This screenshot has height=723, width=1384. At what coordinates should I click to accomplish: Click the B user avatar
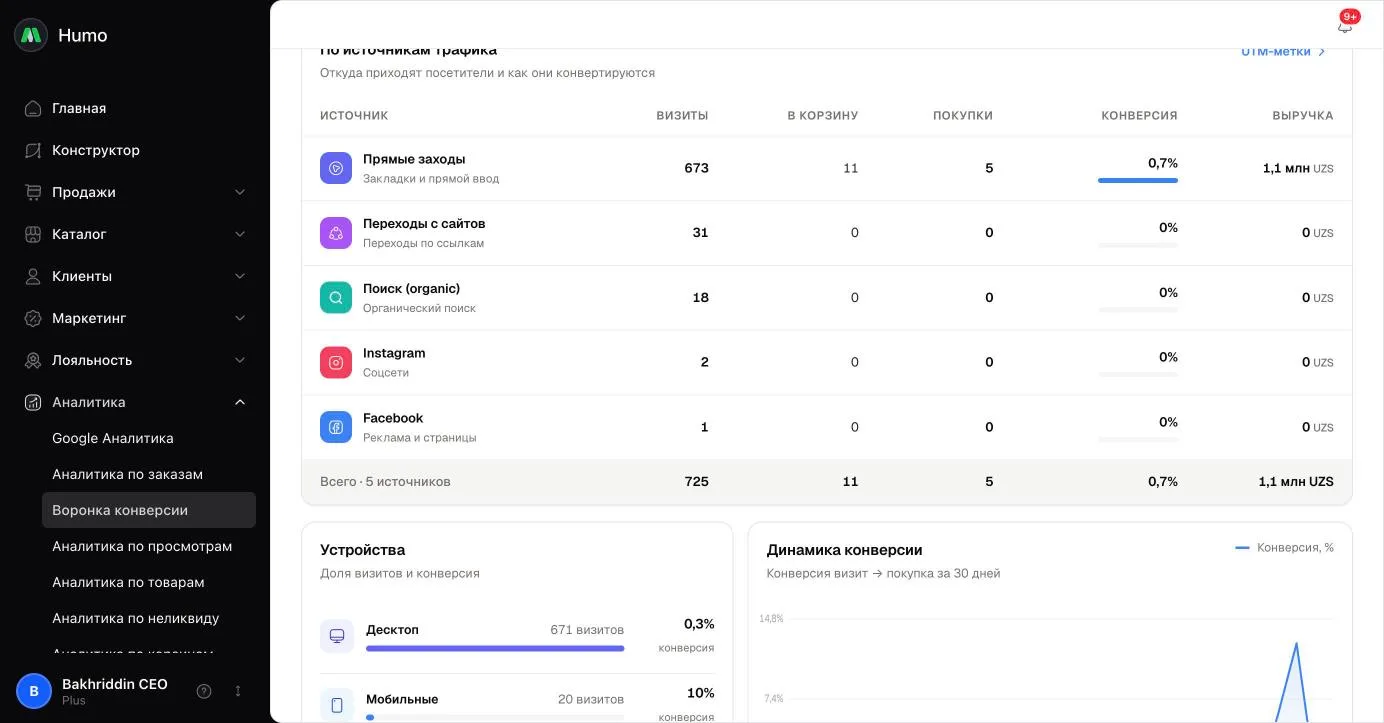click(x=34, y=691)
